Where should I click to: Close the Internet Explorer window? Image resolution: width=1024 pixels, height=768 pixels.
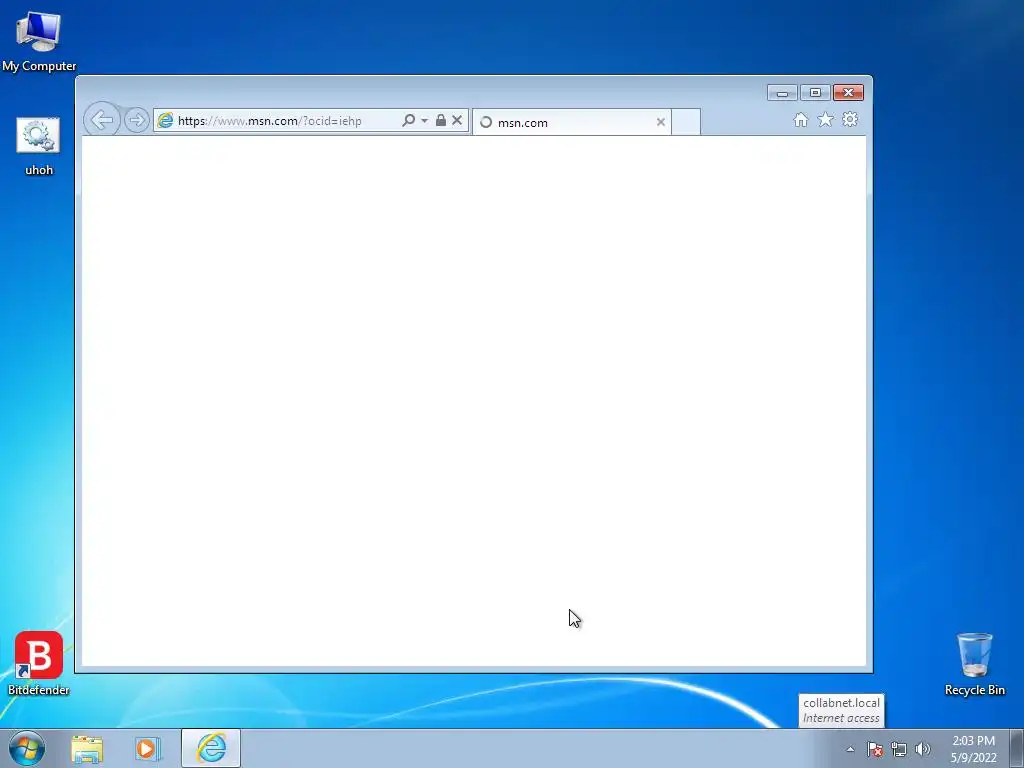(x=848, y=93)
